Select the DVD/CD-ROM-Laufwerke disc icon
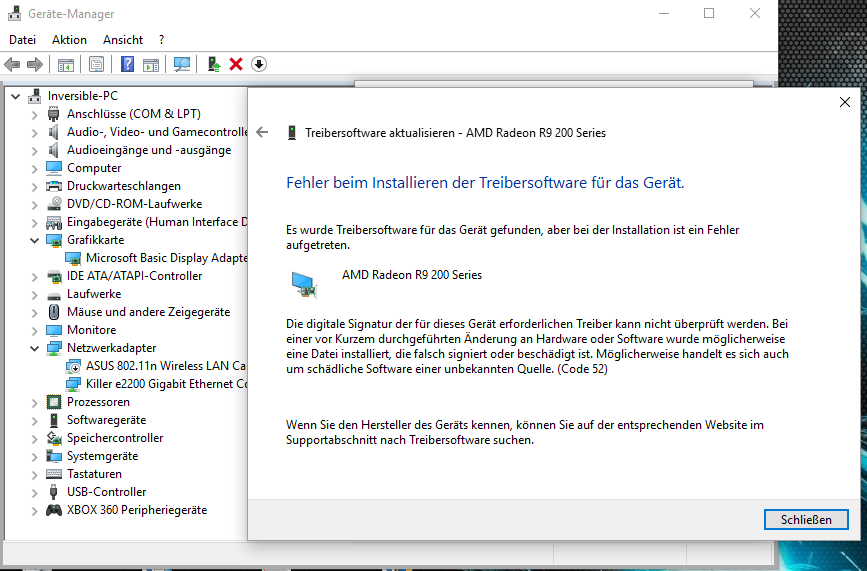867x571 pixels. (x=54, y=204)
